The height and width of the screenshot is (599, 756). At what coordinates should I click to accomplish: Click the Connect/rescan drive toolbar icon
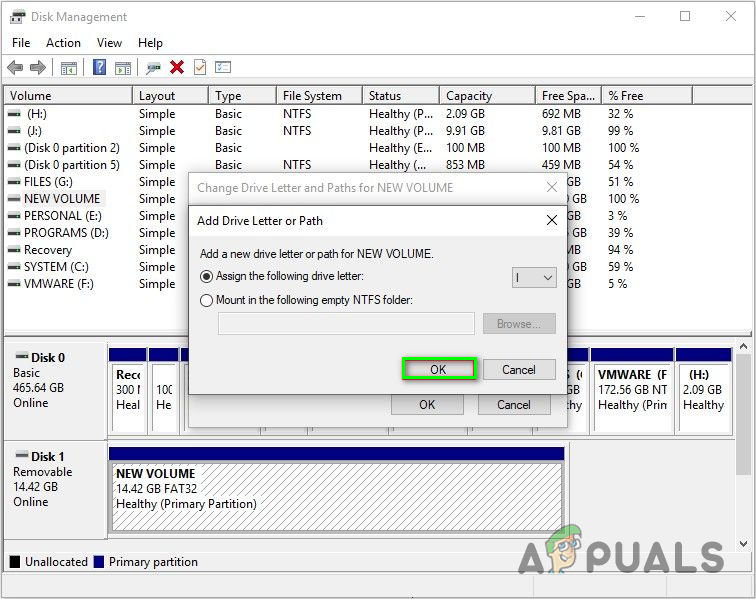pos(153,68)
